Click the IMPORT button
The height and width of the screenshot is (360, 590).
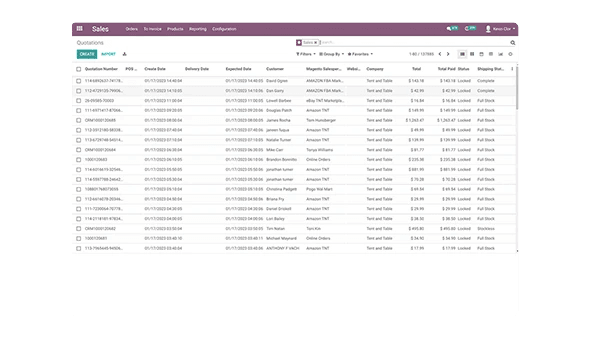tap(108, 54)
